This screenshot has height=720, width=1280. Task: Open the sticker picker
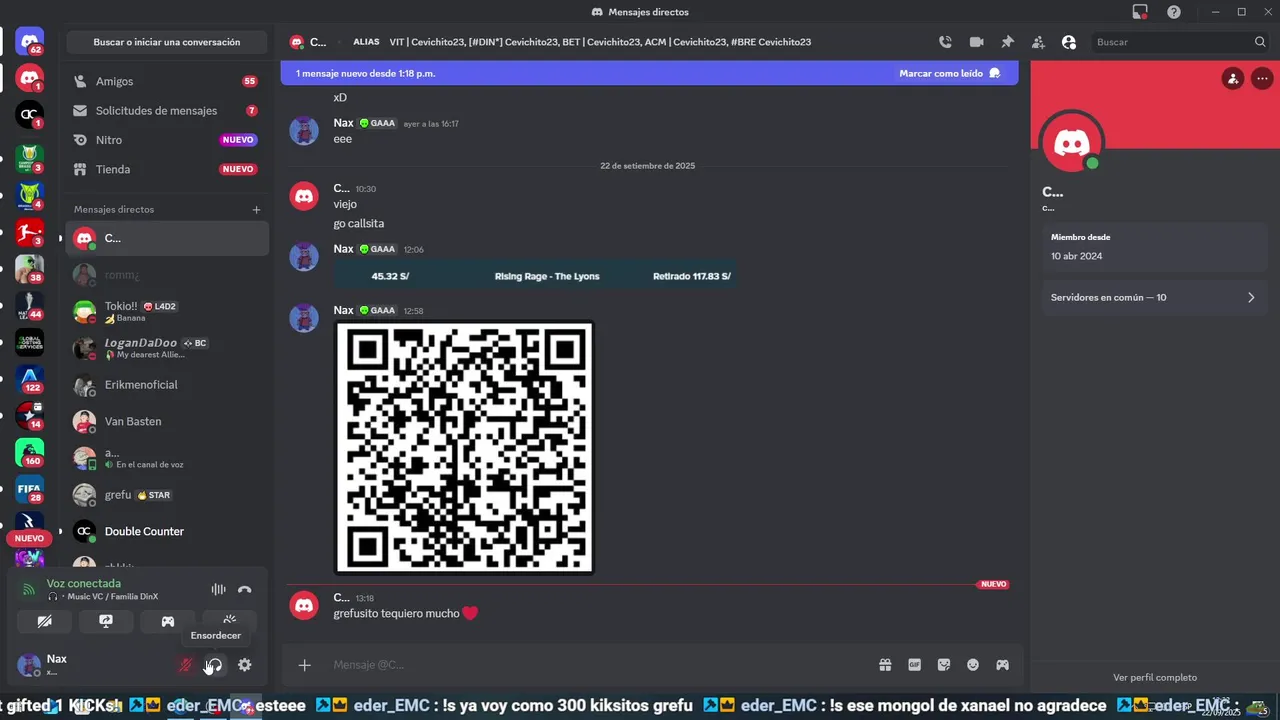pos(943,665)
